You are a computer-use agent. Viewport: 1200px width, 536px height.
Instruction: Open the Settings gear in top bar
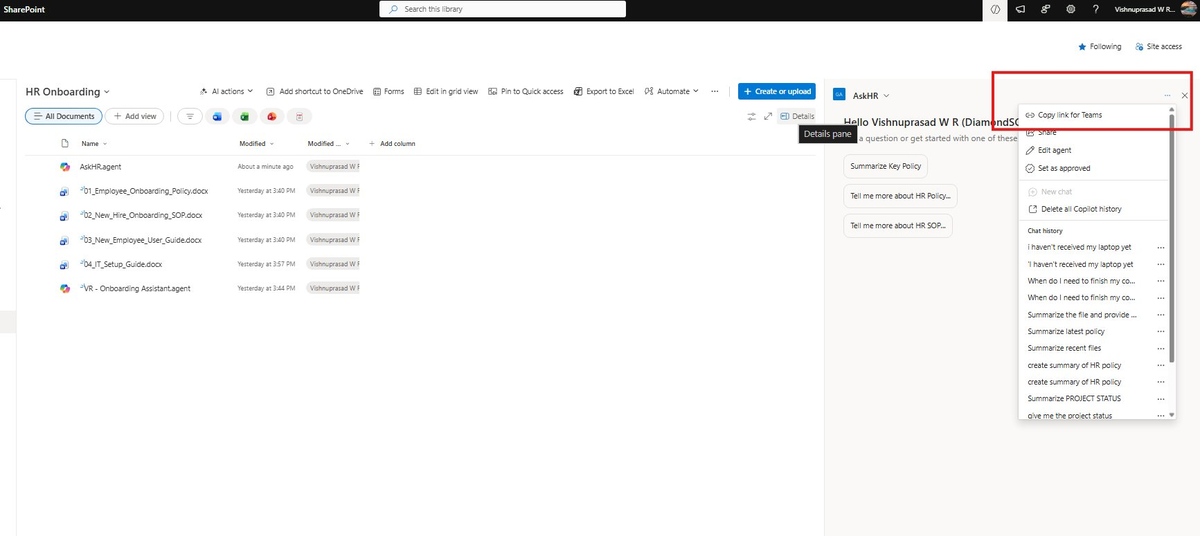point(1071,9)
